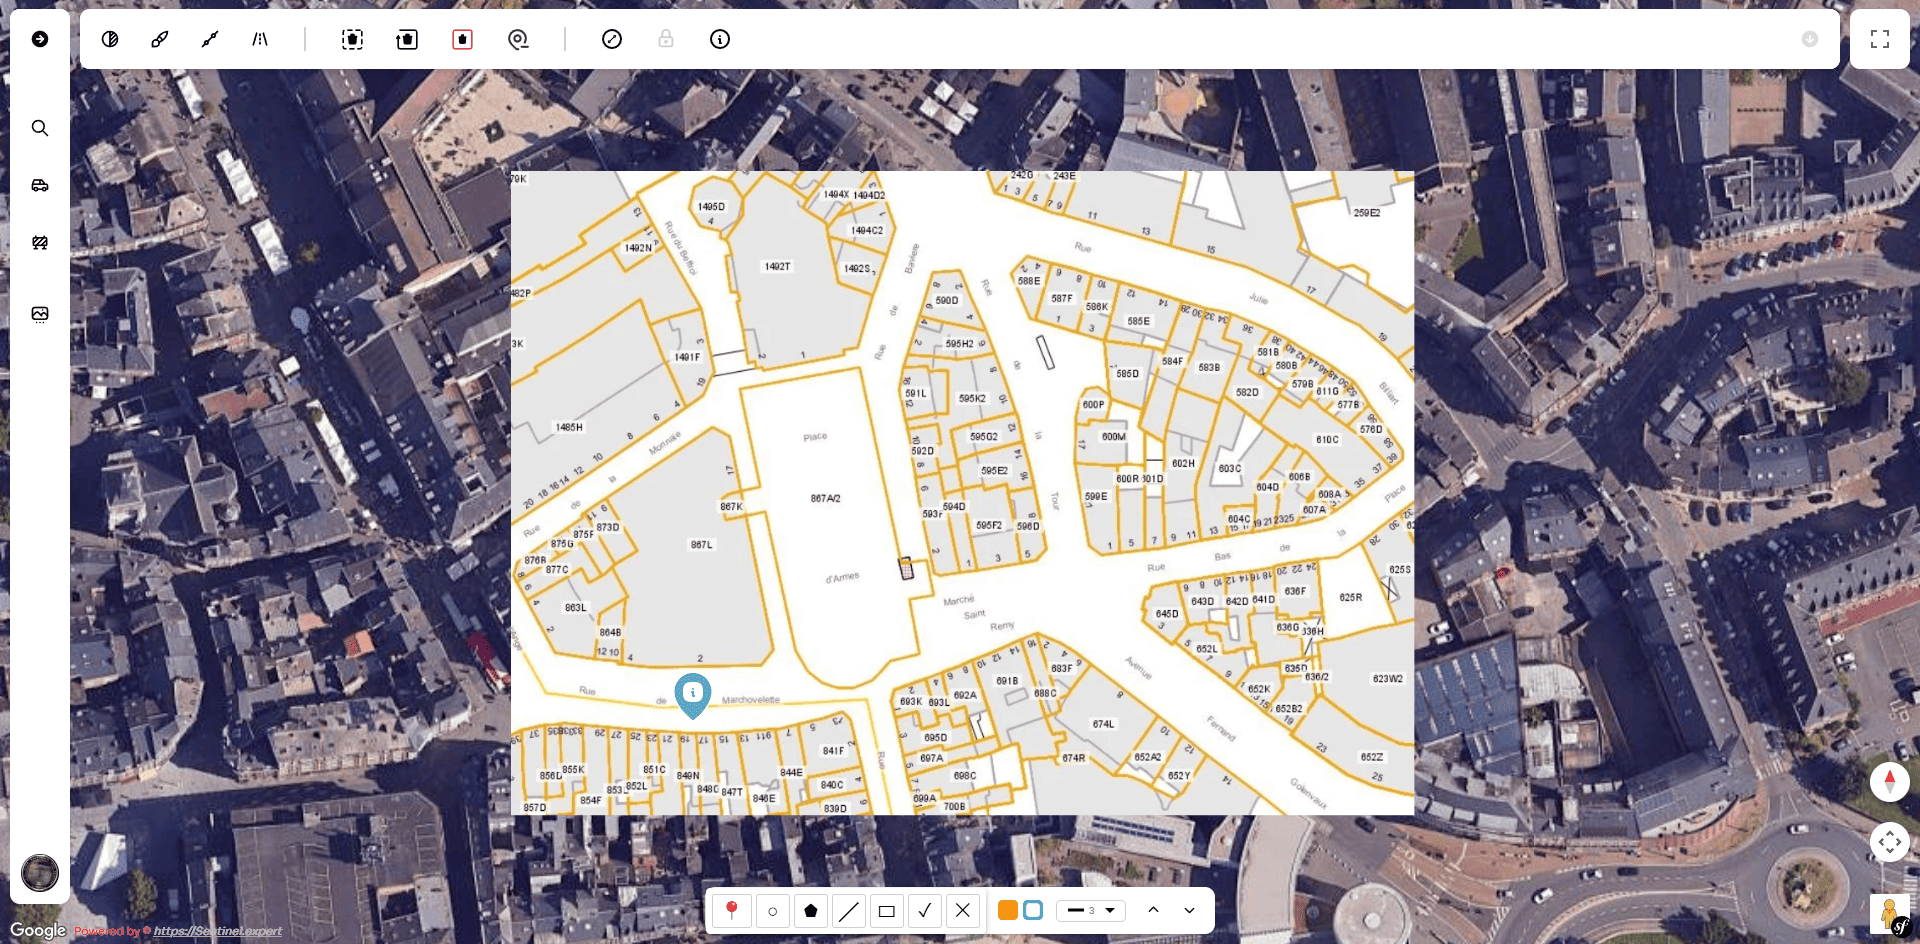Click the blue info marker on map
This screenshot has height=944, width=1920.
tap(693, 695)
